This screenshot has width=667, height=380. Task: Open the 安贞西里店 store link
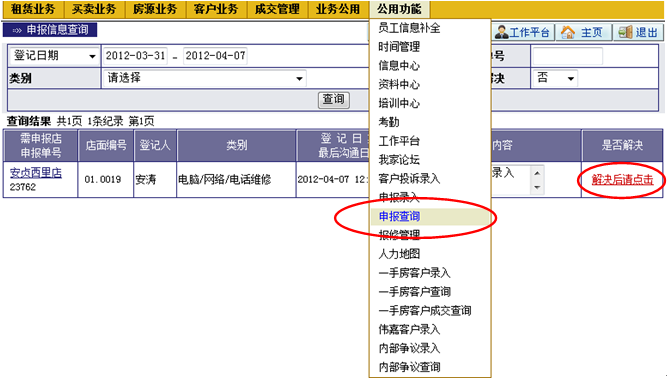(x=36, y=173)
